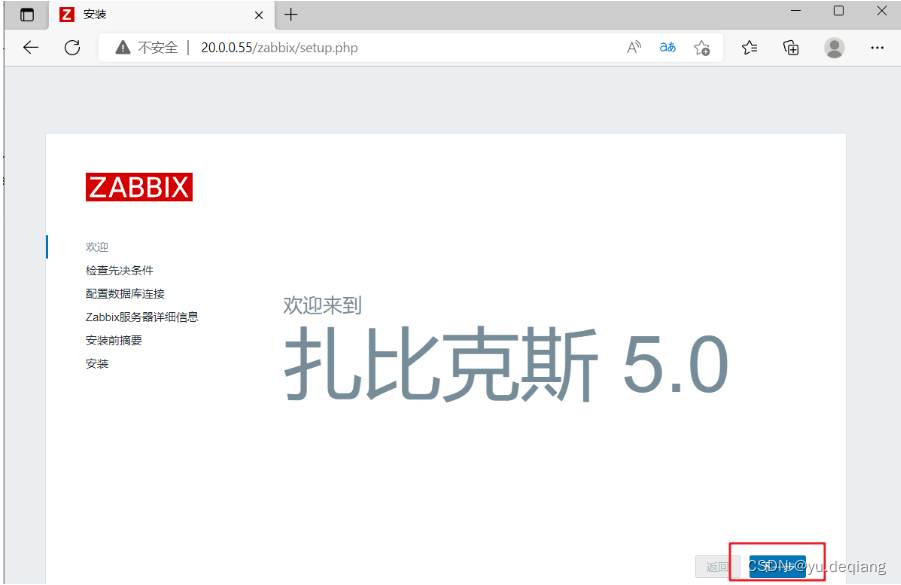Close the 安装 tab

click(x=259, y=15)
